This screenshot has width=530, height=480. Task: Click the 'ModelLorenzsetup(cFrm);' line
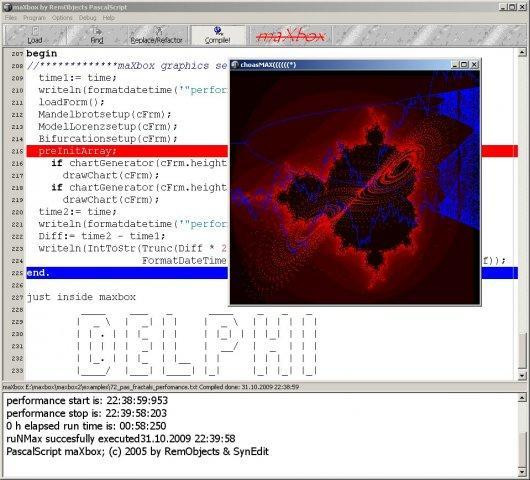[x=108, y=126]
